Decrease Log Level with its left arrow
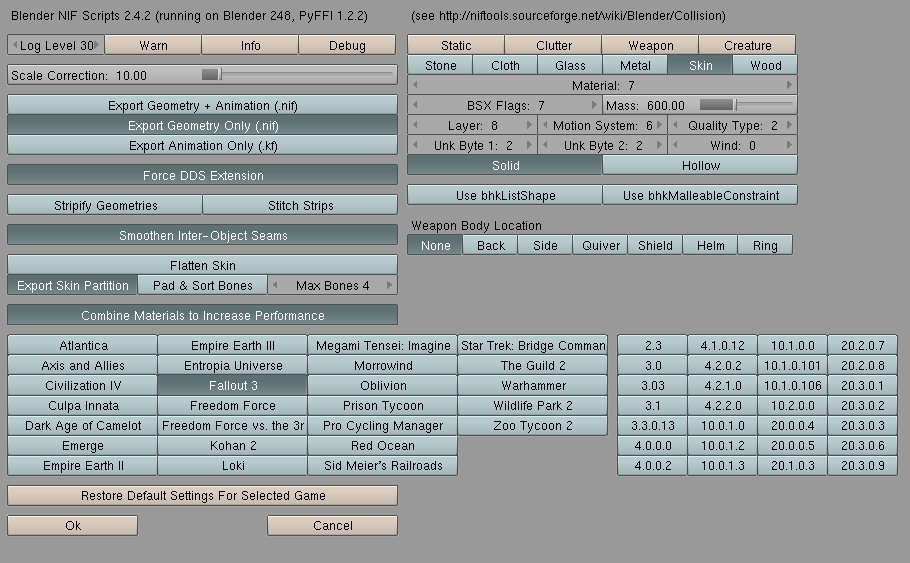The width and height of the screenshot is (910, 563). tap(15, 45)
